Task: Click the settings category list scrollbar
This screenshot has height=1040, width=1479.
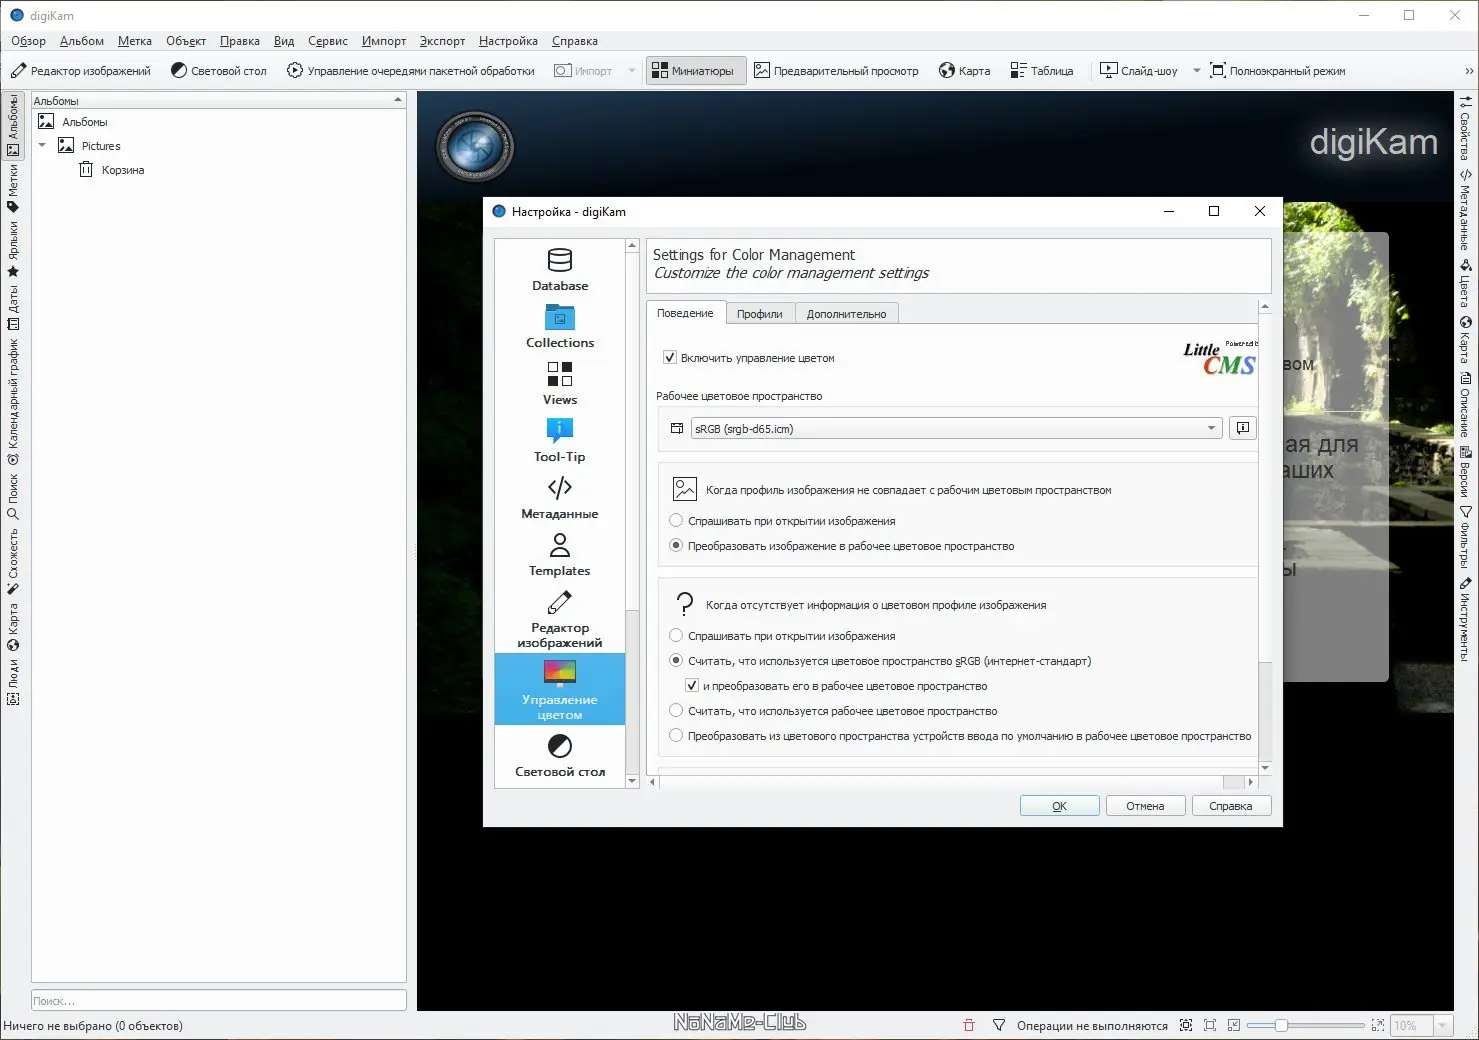Action: [x=632, y=513]
